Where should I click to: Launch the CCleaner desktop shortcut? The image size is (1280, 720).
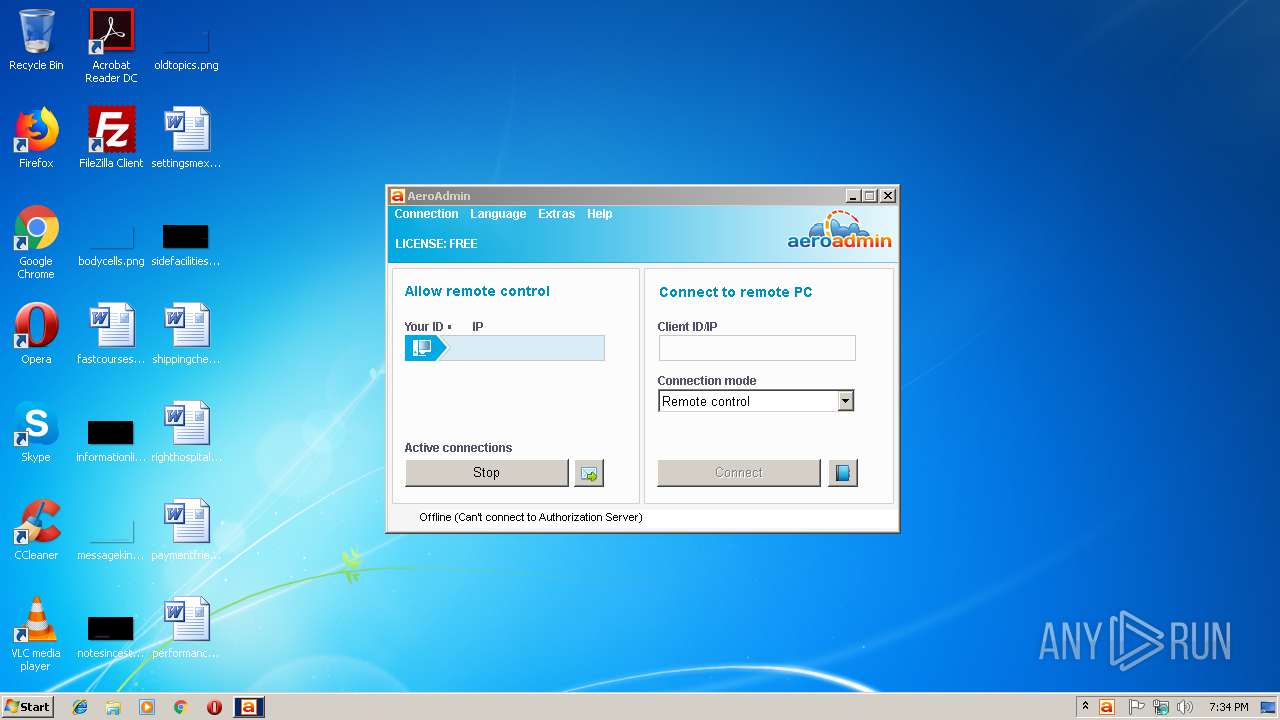(36, 530)
